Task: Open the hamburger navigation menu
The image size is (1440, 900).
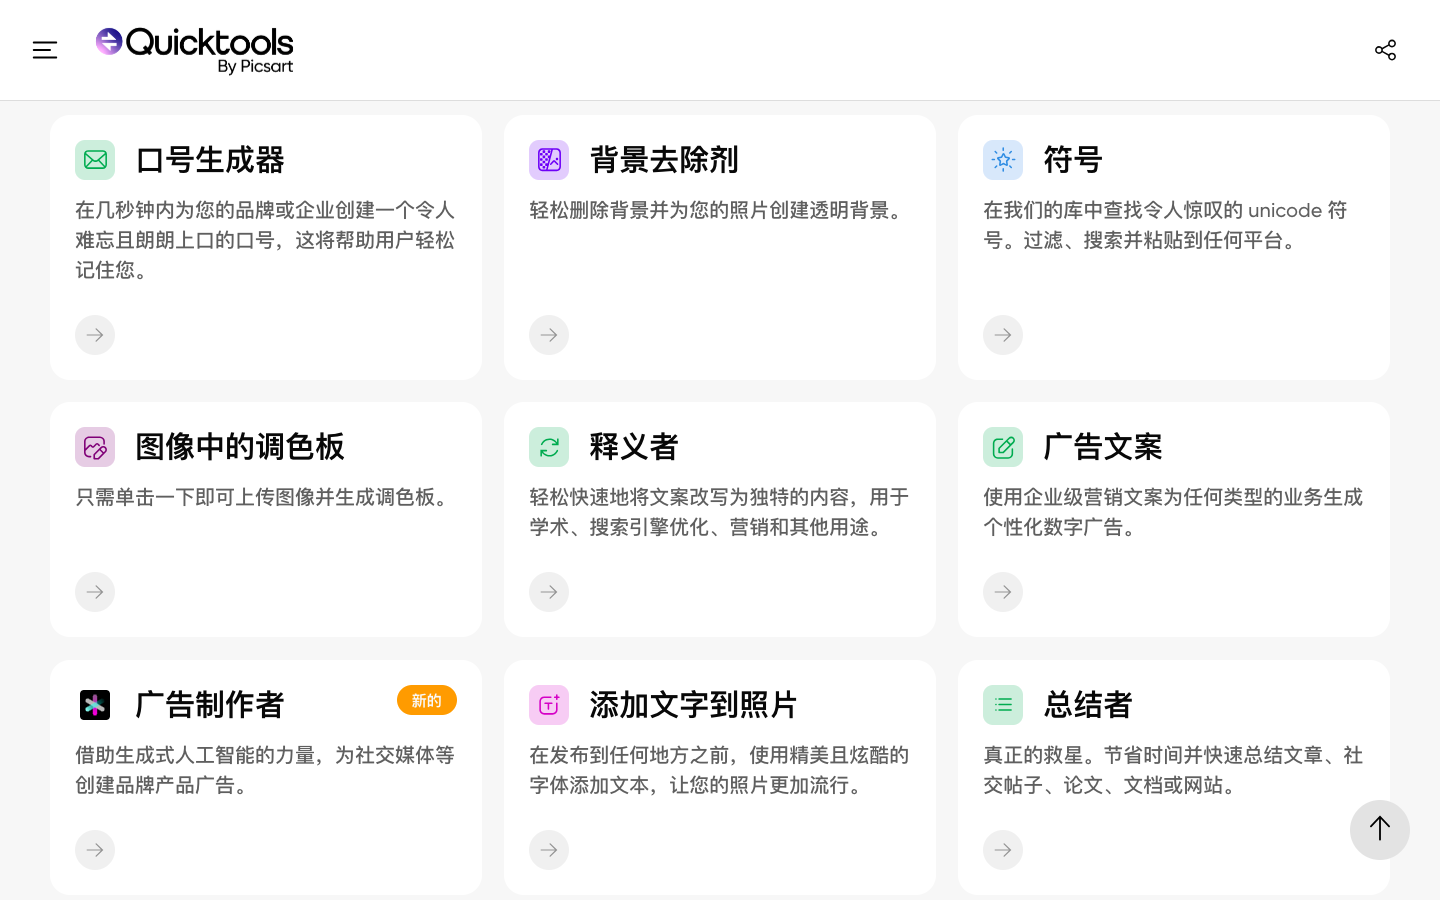Action: tap(45, 49)
